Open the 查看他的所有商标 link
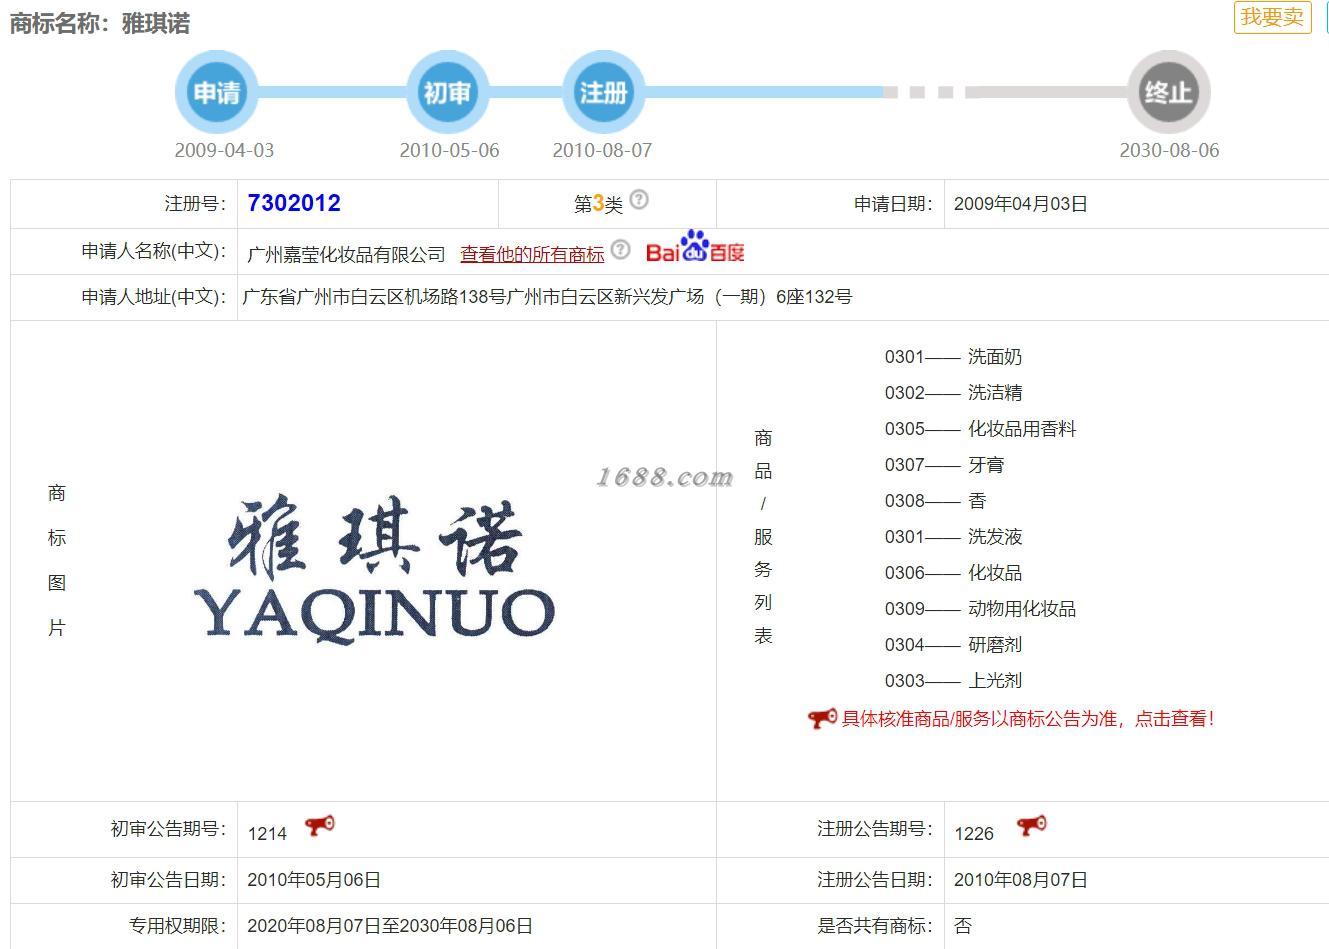Image resolution: width=1329 pixels, height=949 pixels. pyautogui.click(x=532, y=254)
